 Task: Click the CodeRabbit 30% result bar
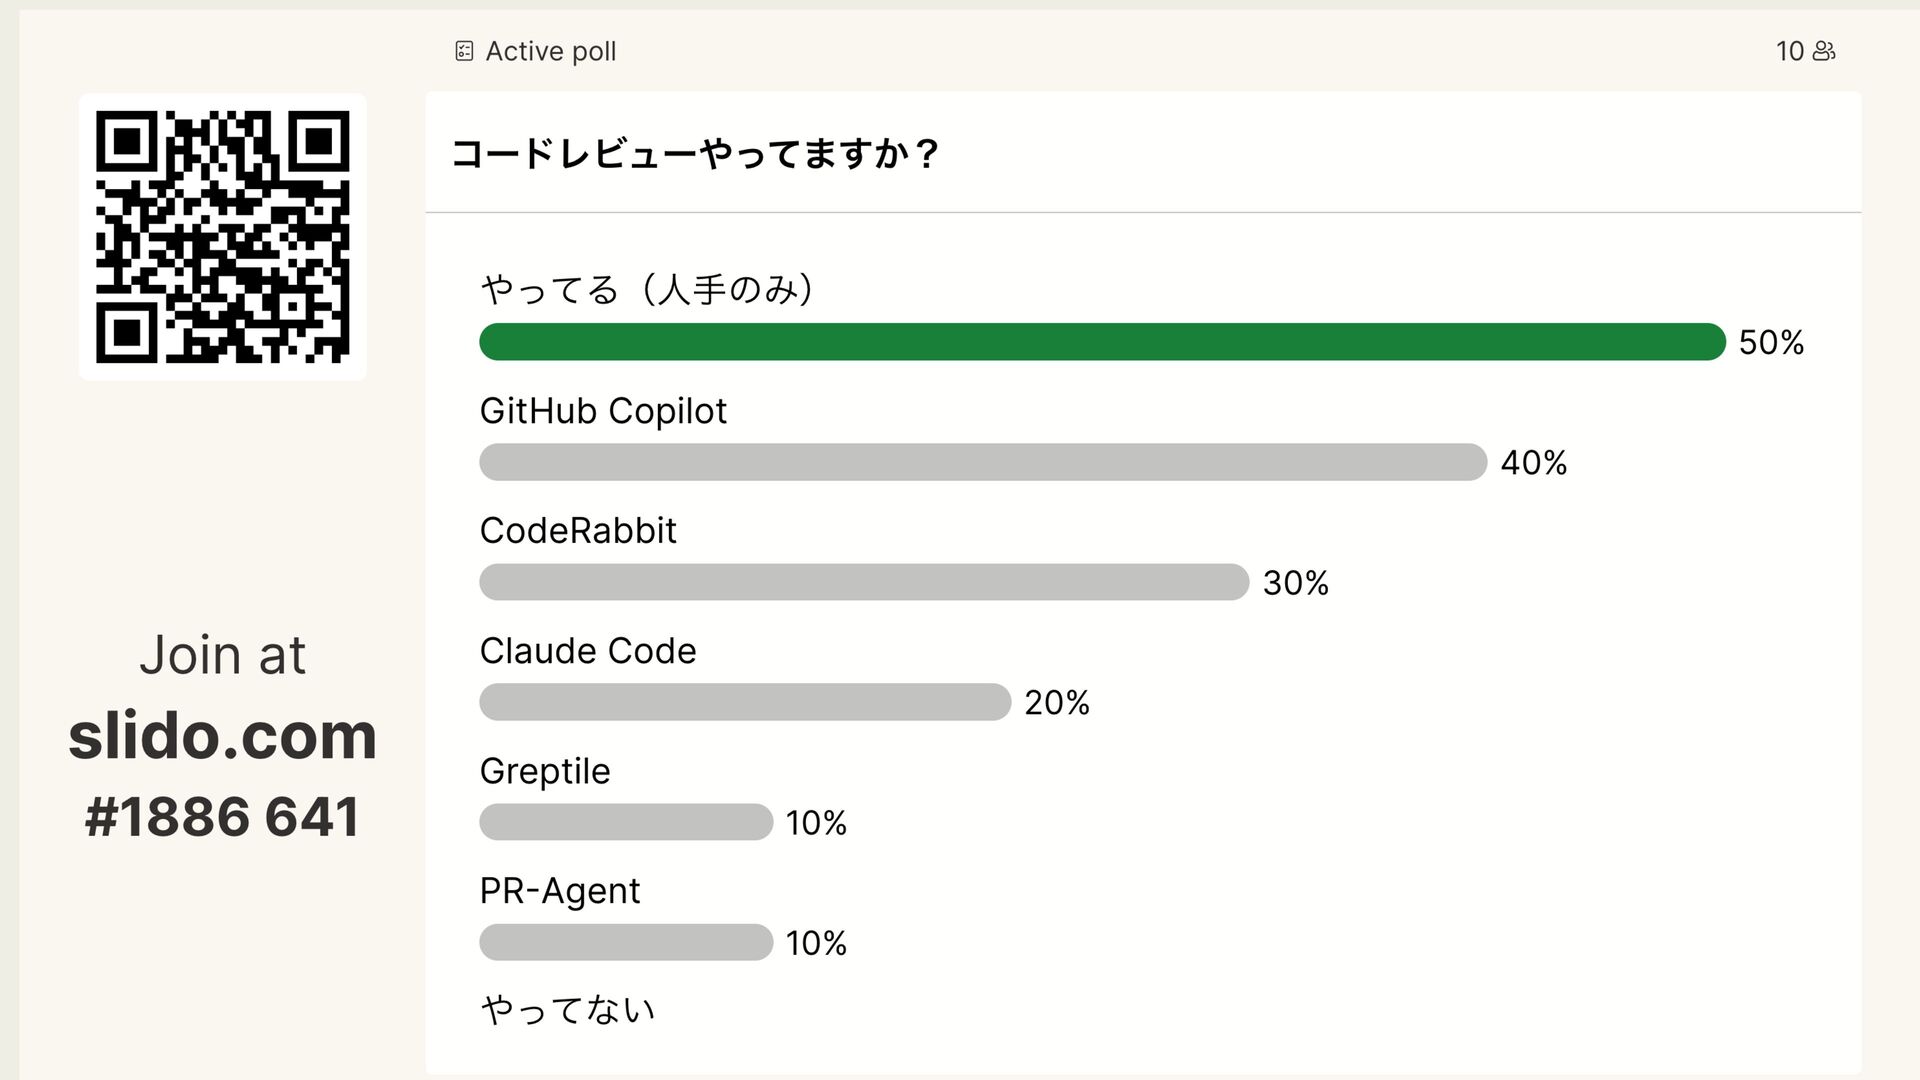coord(864,582)
